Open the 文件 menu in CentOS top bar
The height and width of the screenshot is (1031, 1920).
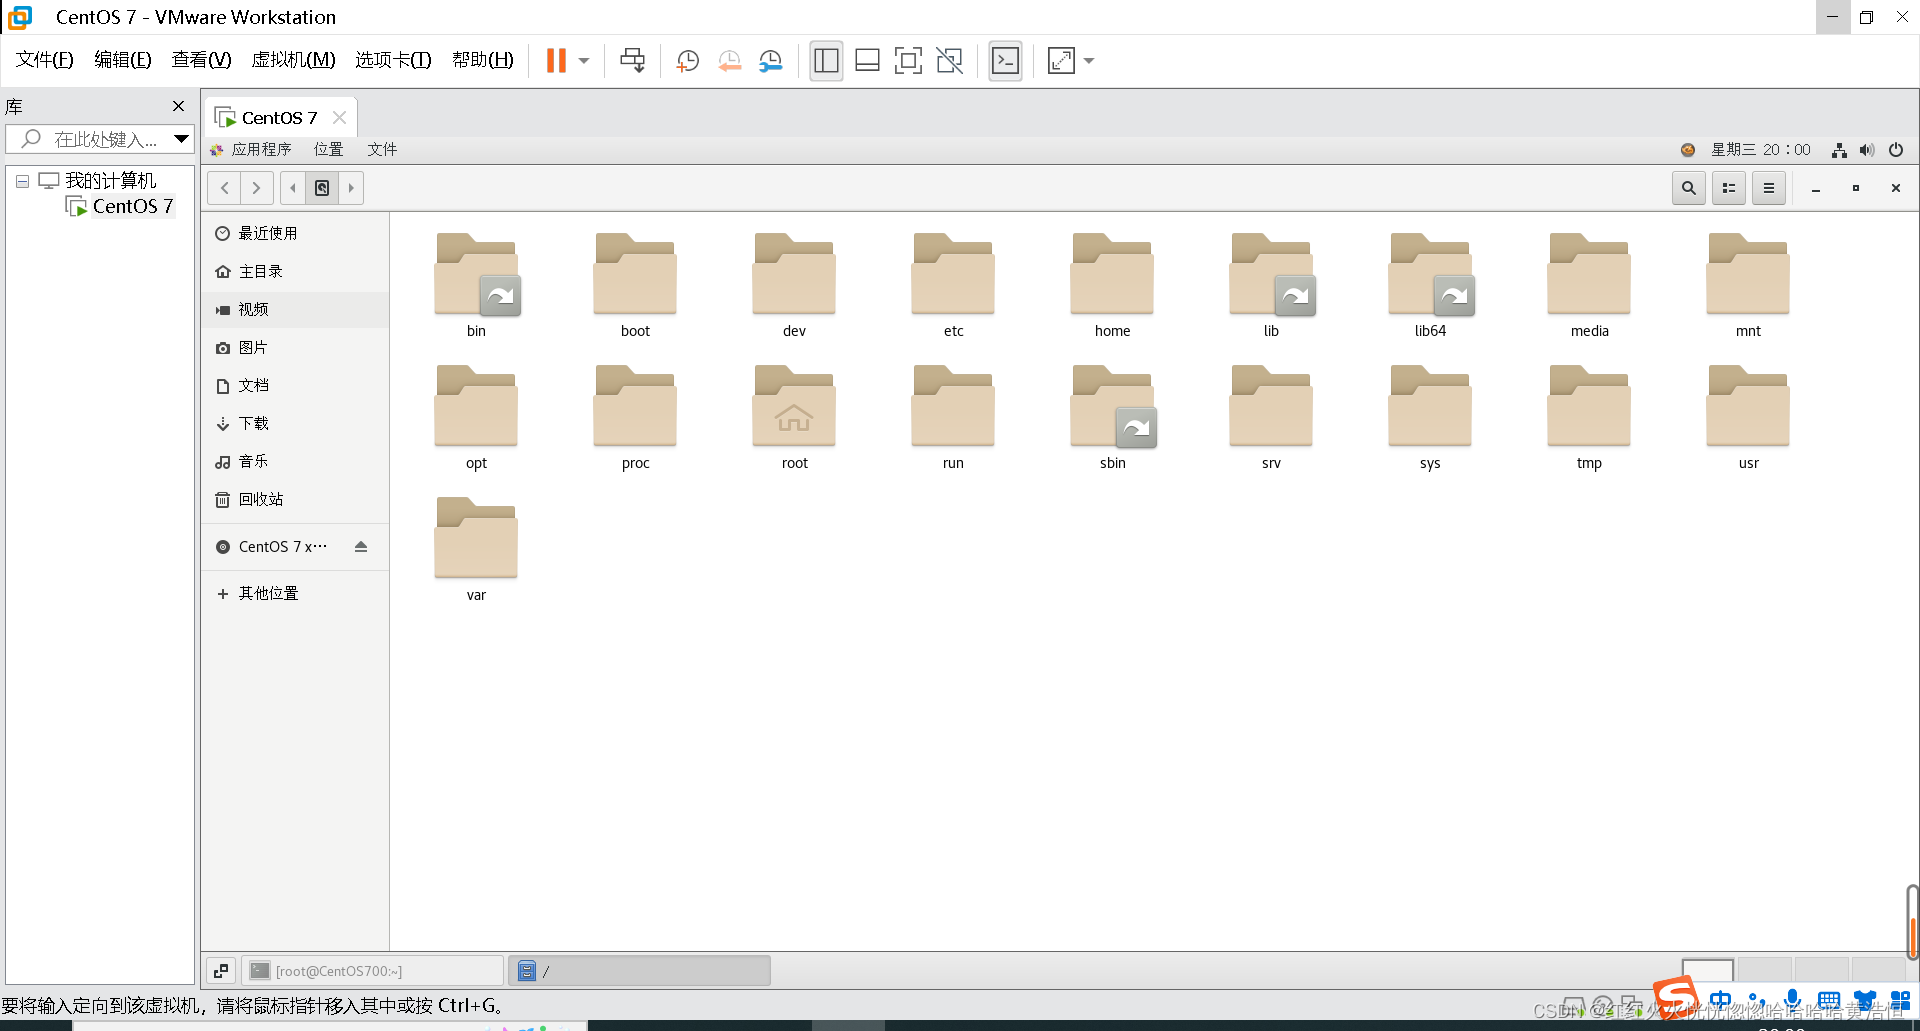(x=382, y=149)
